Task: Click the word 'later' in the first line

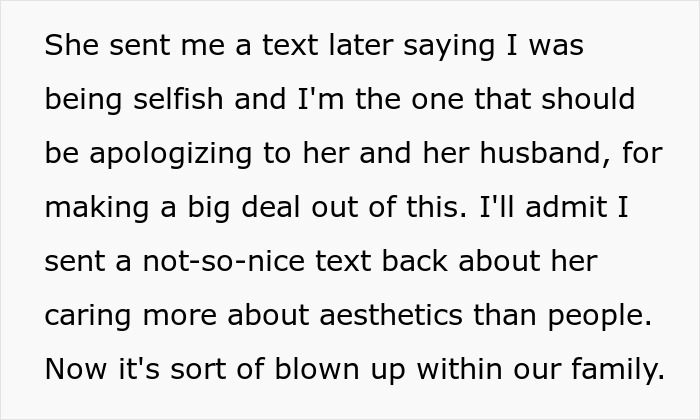Action: (x=361, y=45)
